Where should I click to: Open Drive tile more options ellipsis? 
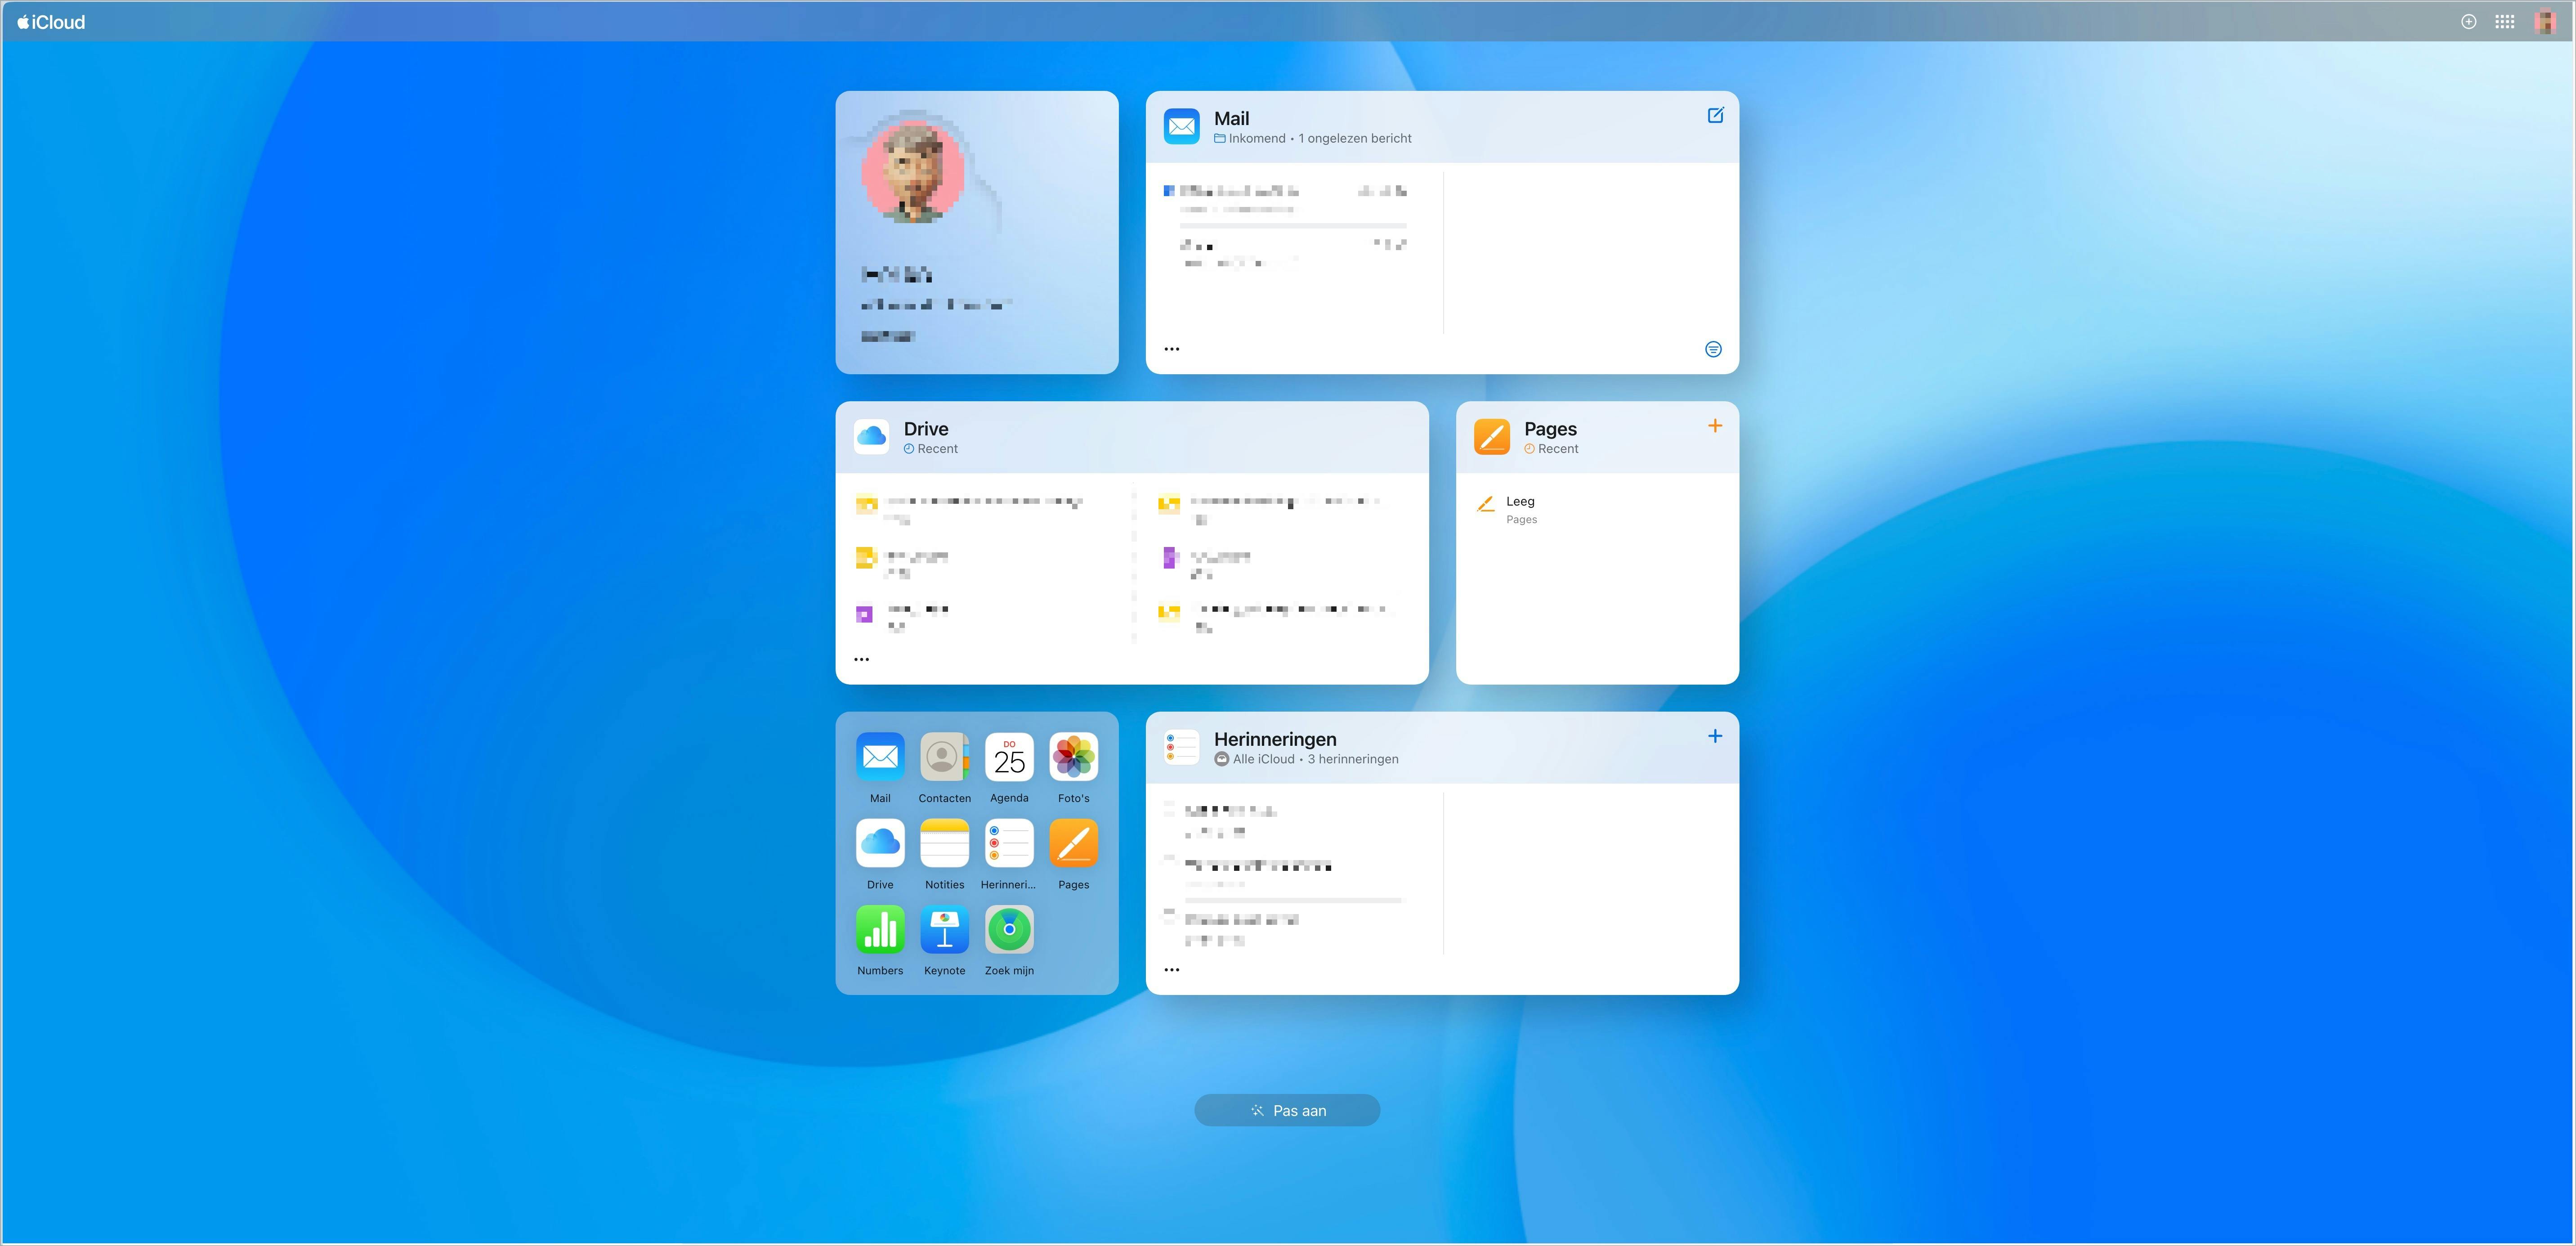point(861,659)
